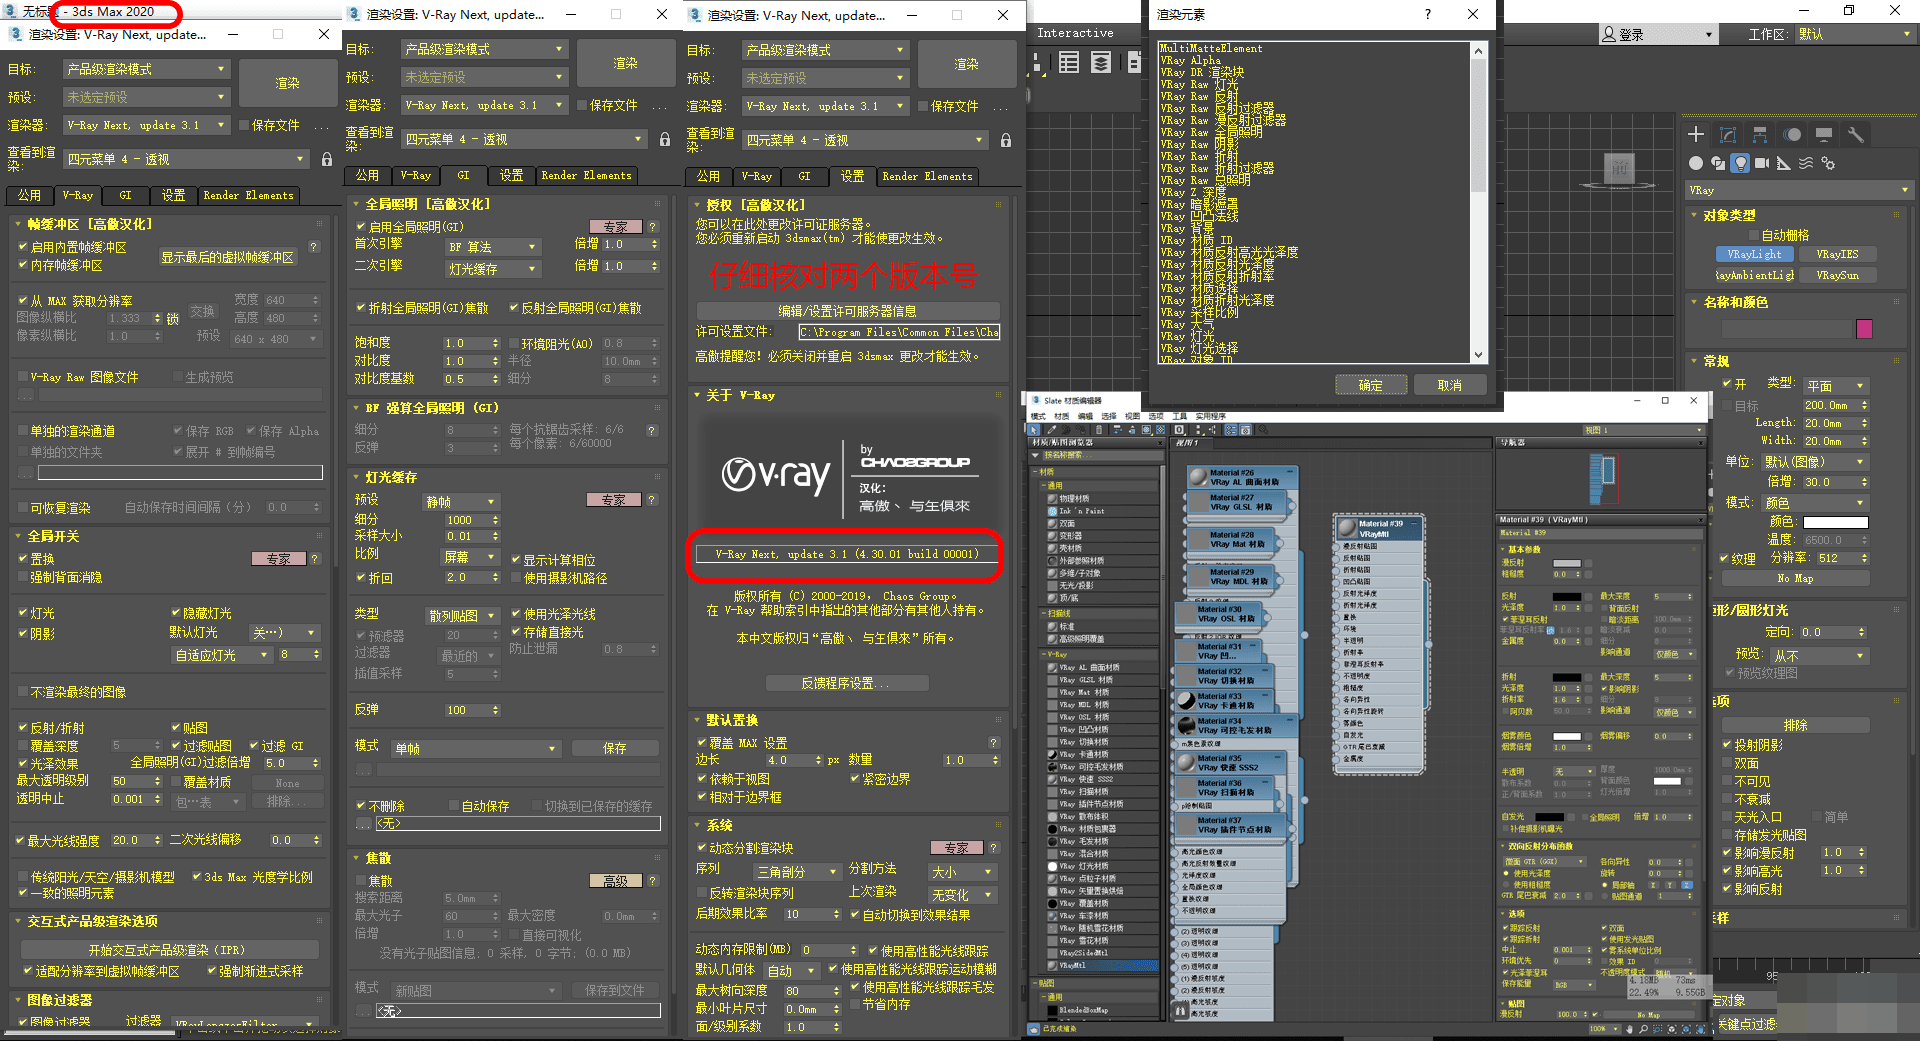
Task: Toggle 覆盖 MAX 设置 checkbox
Action: [x=702, y=743]
